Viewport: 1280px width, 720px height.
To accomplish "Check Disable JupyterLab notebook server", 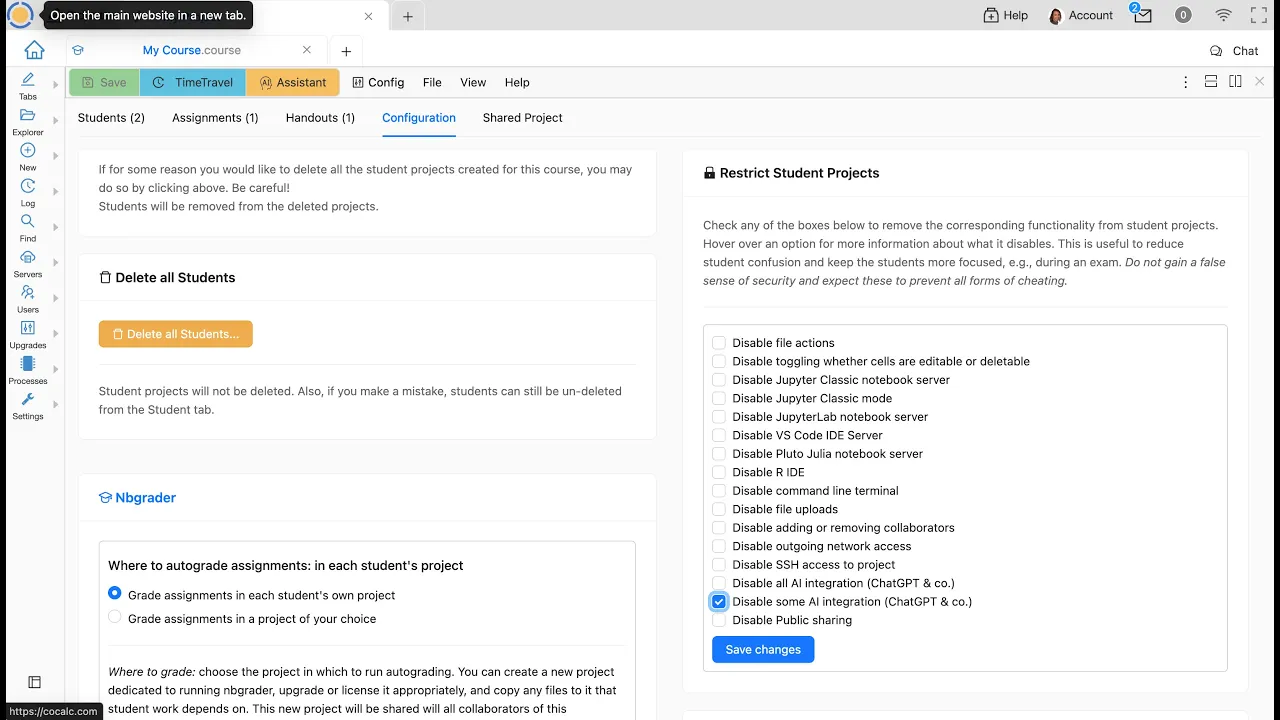I will (x=719, y=417).
